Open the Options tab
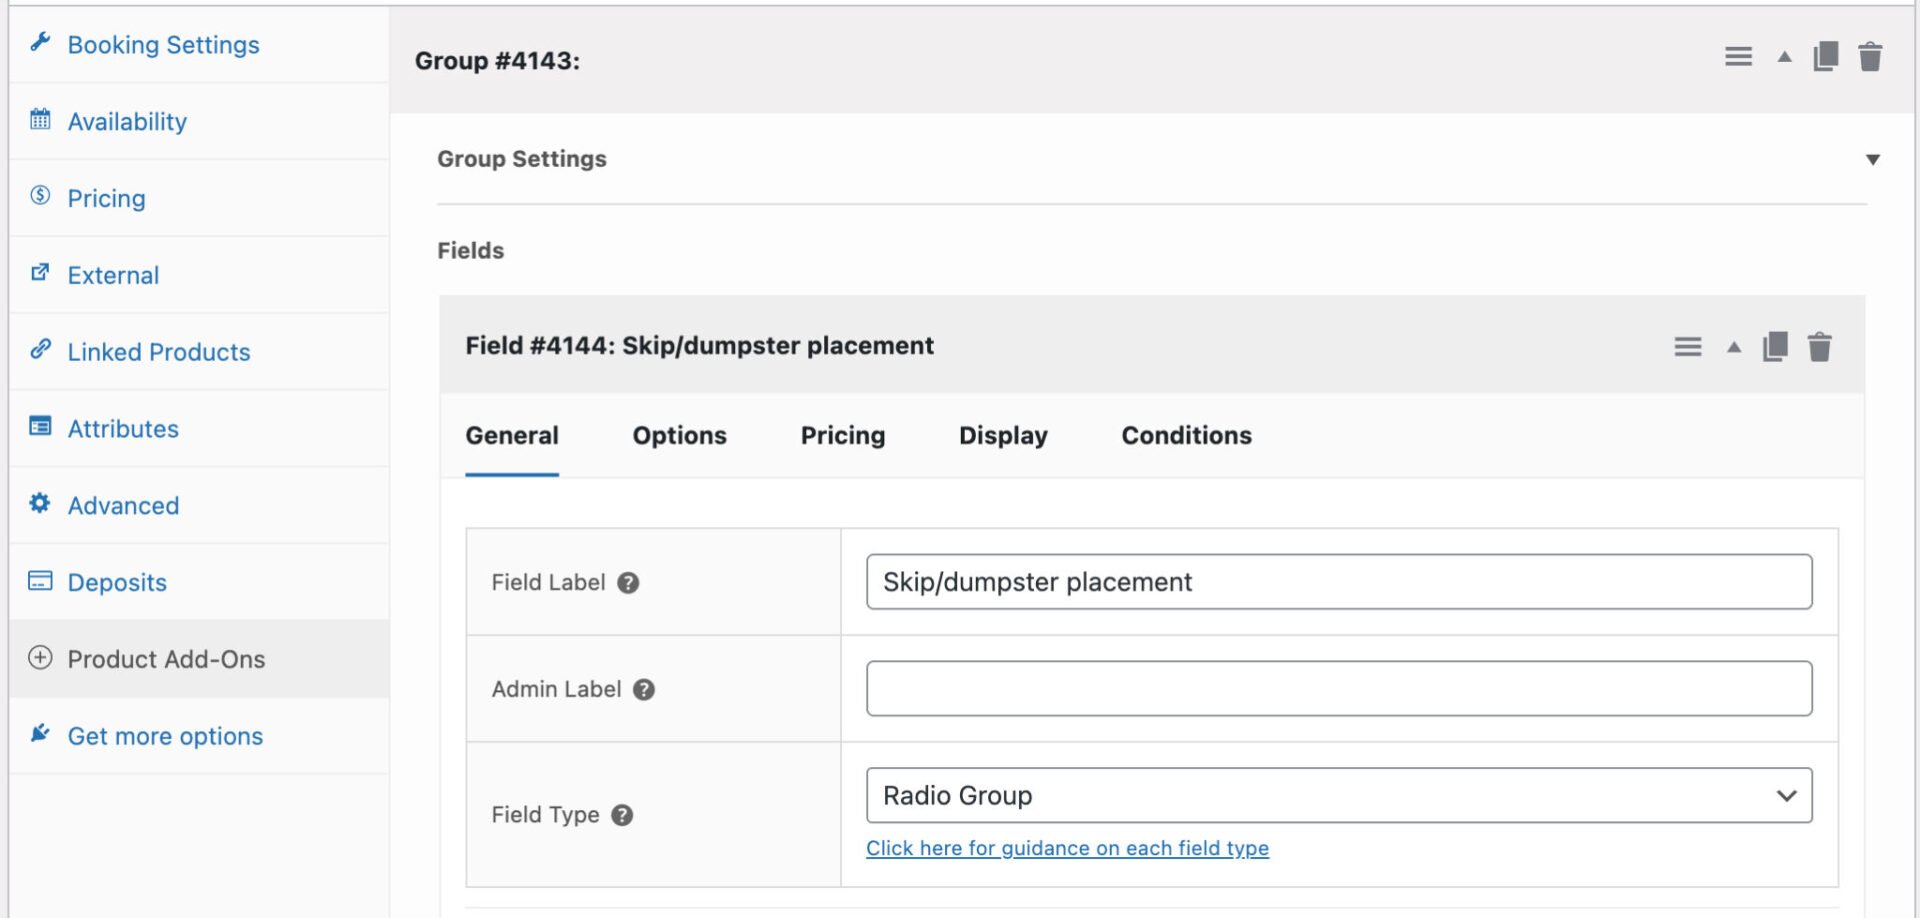 click(679, 435)
